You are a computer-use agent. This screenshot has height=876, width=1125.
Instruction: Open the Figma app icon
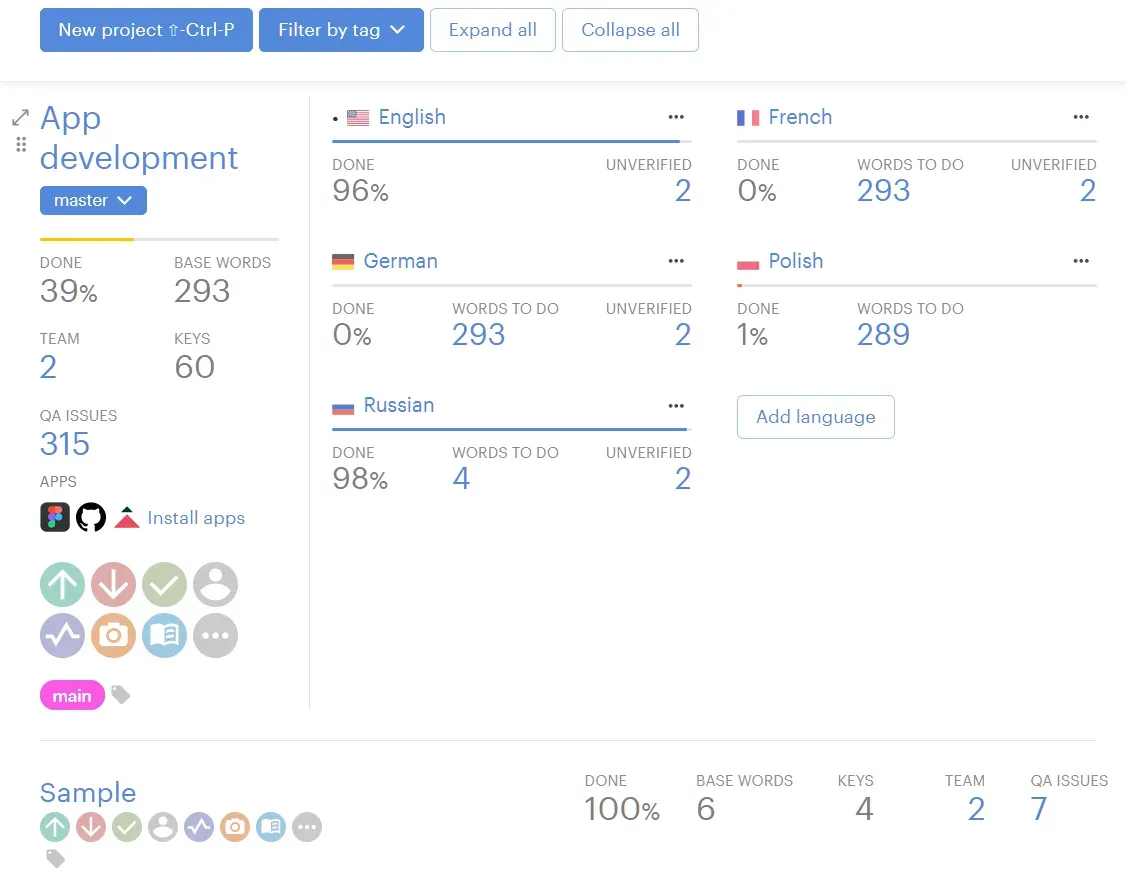55,517
